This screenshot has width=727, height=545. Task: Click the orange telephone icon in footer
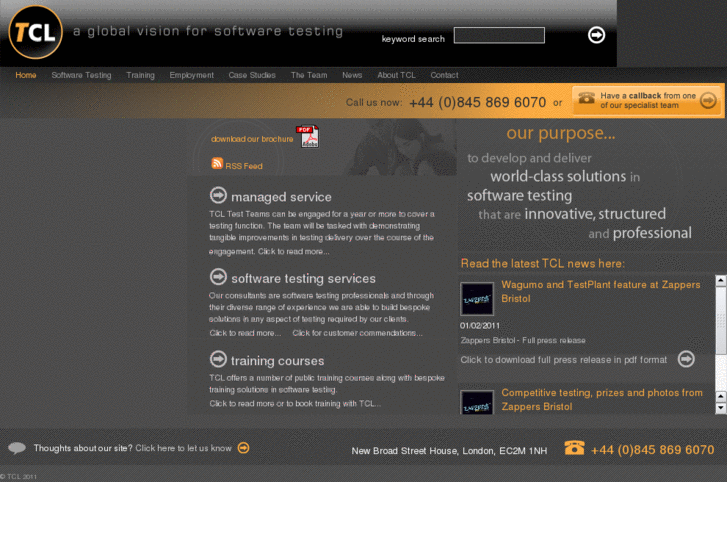pyautogui.click(x=574, y=448)
